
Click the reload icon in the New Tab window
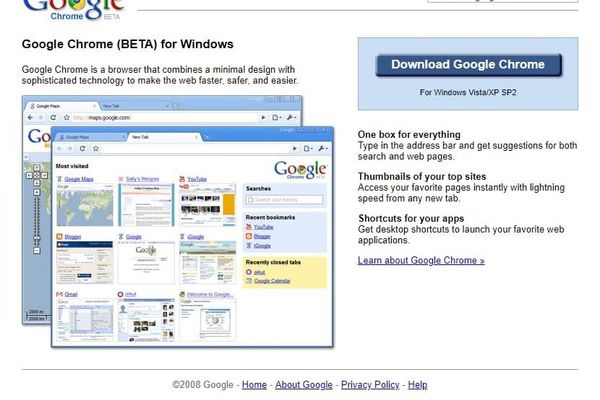pos(82,149)
